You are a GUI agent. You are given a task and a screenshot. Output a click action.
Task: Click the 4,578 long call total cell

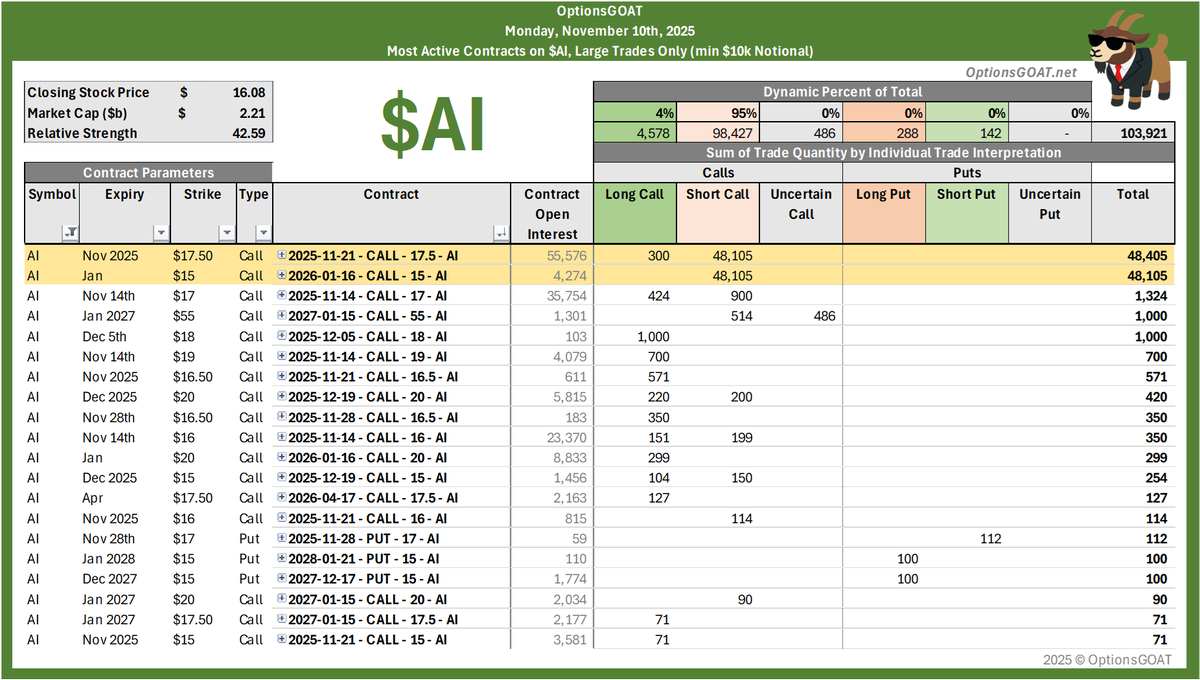[634, 132]
